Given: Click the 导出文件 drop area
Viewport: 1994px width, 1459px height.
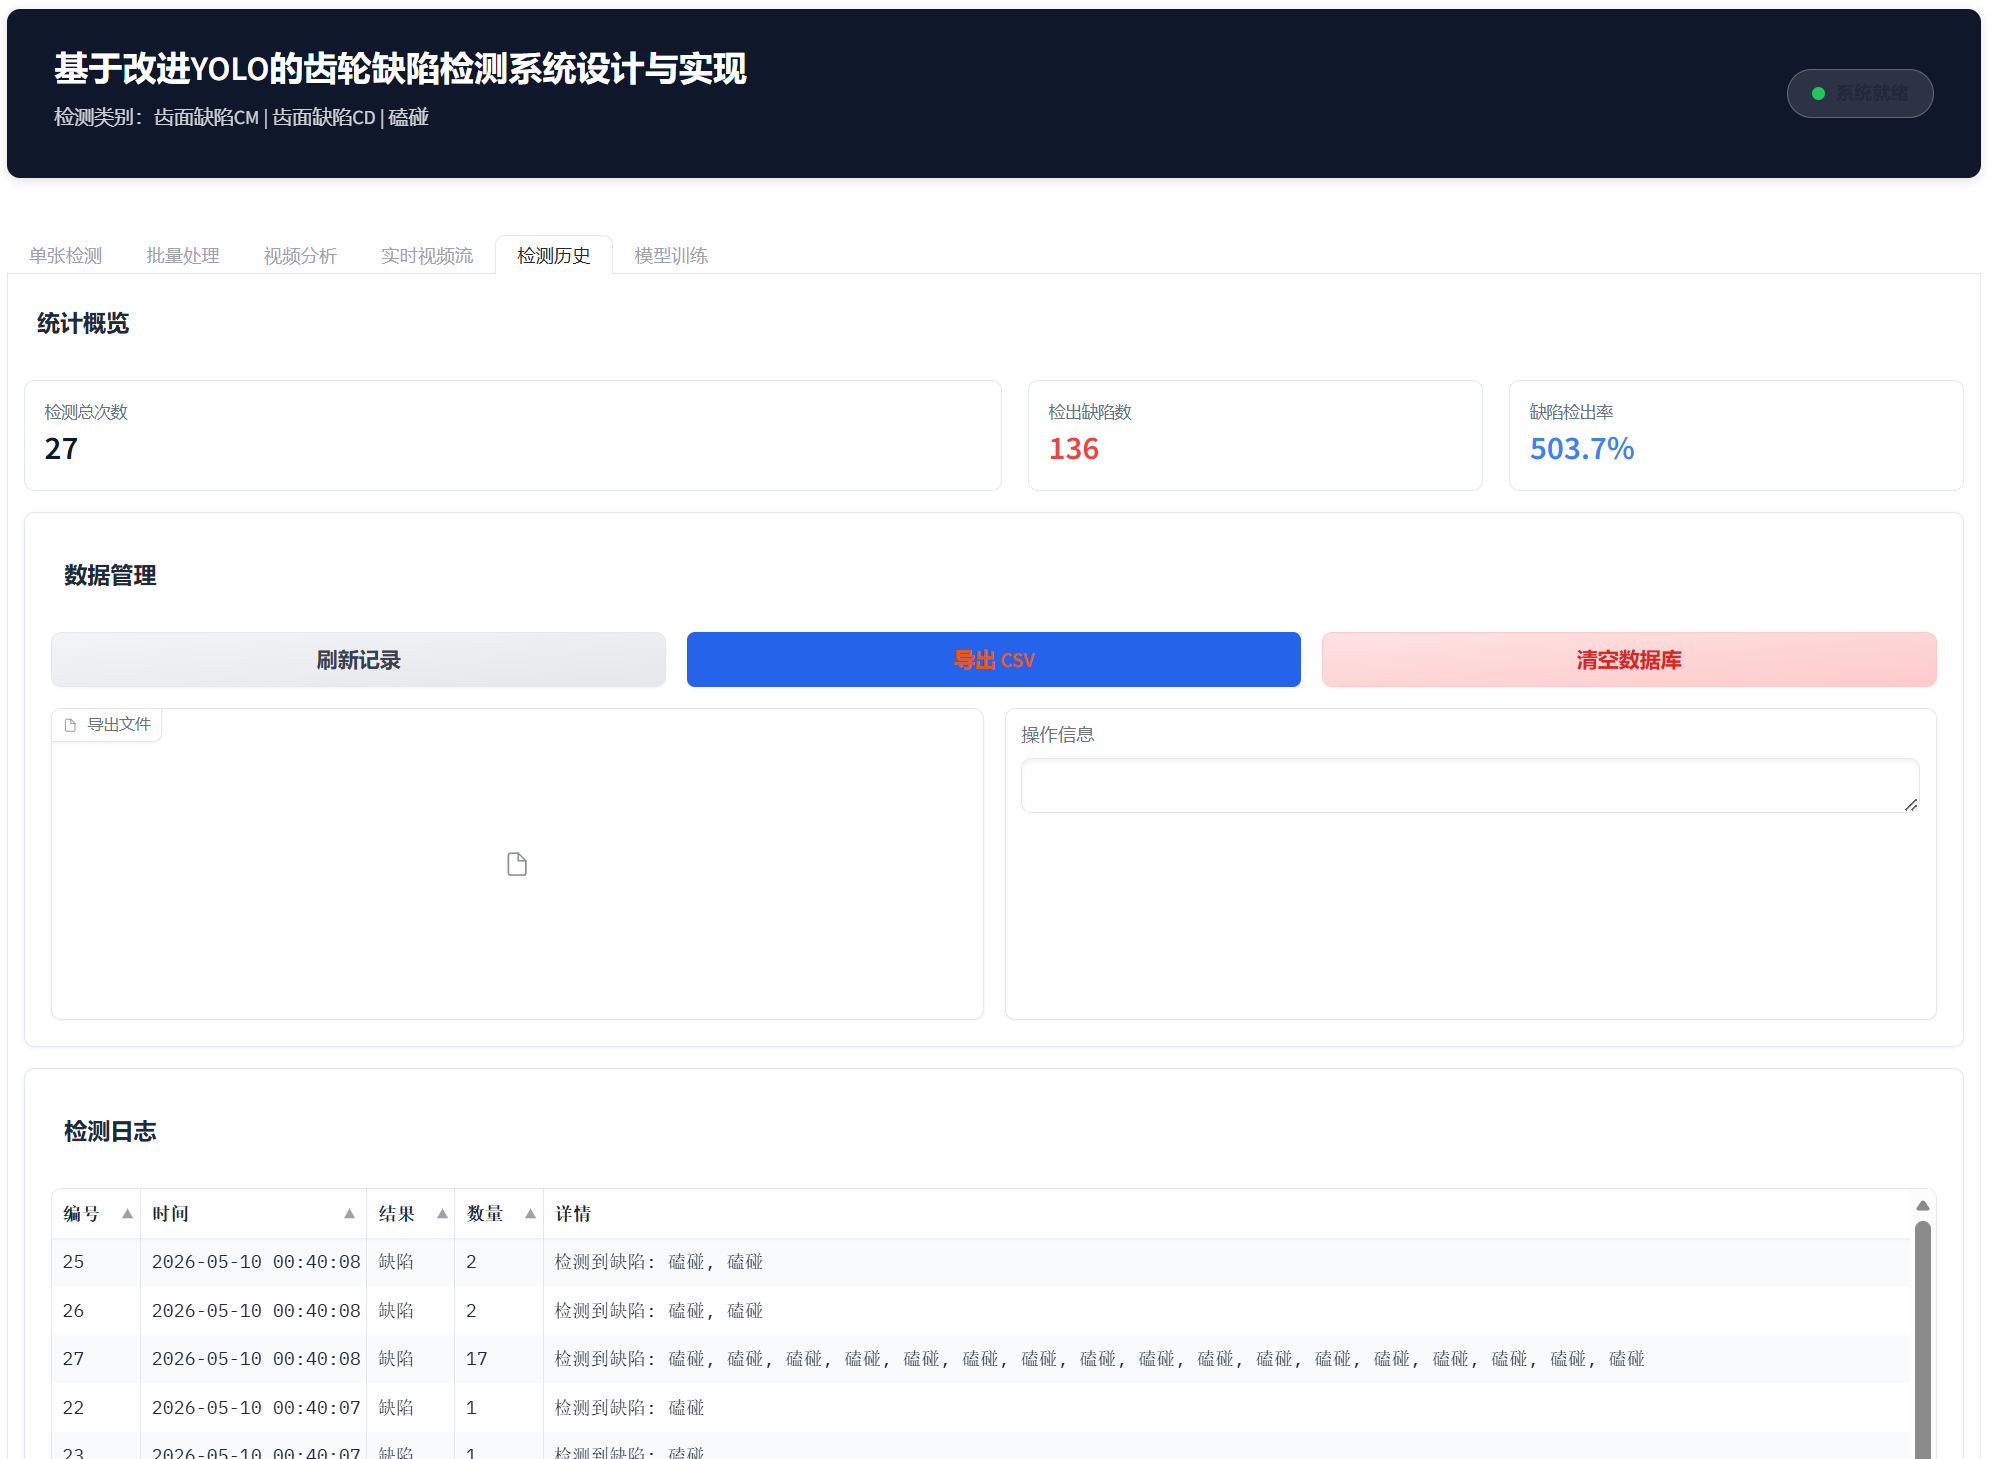Looking at the screenshot, I should click(517, 864).
